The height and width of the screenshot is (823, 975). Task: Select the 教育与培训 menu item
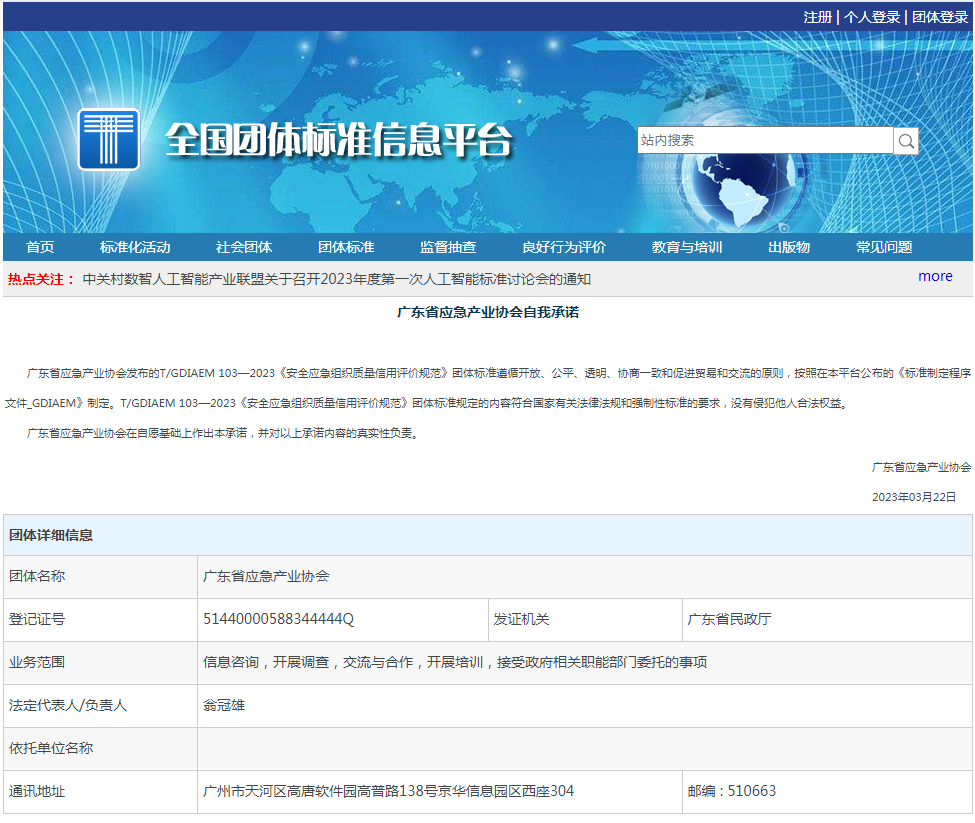(687, 247)
